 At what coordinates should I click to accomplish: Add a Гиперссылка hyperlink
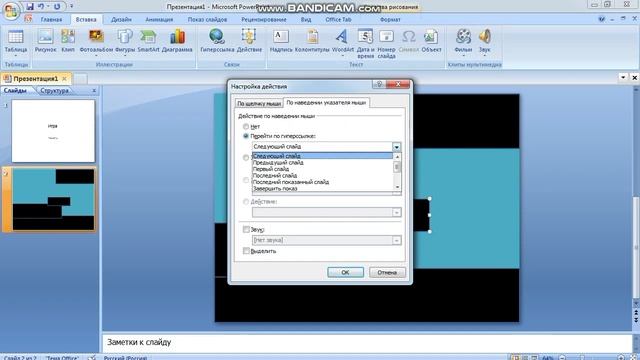point(217,41)
